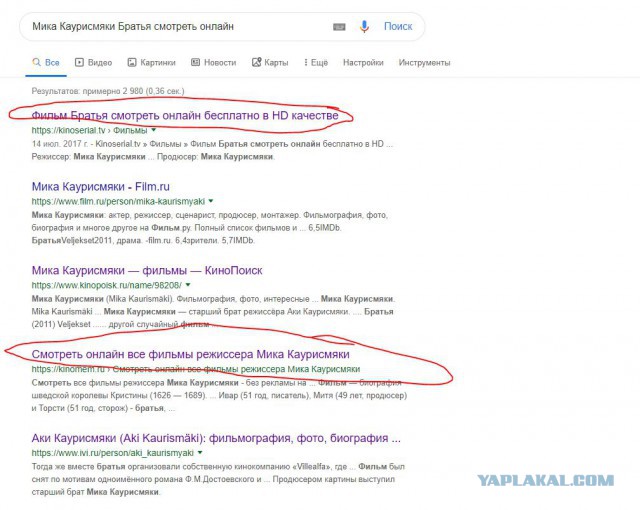Click the results count text Результатов: примерно 2 980
Image resolution: width=640 pixels, height=510 pixels.
(x=108, y=91)
